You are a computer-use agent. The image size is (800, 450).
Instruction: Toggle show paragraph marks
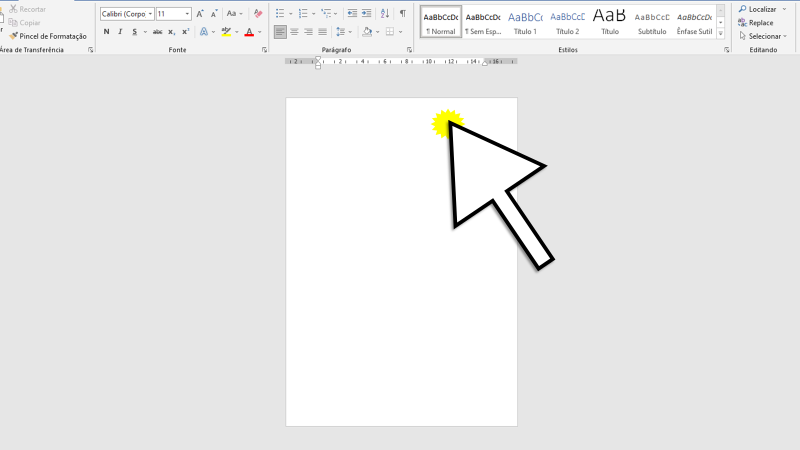[403, 14]
